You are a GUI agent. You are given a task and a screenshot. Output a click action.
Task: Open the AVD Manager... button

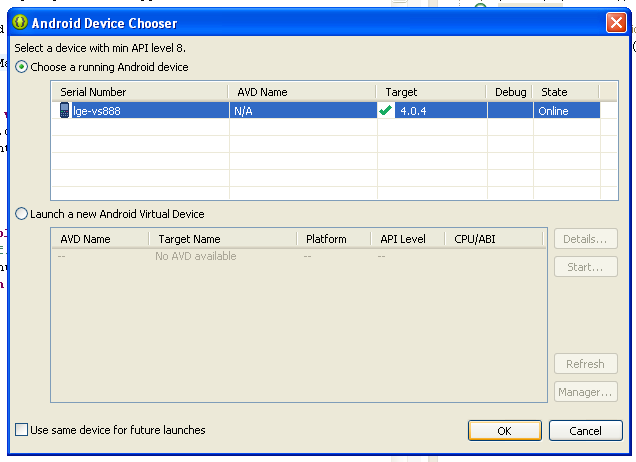pyautogui.click(x=585, y=392)
